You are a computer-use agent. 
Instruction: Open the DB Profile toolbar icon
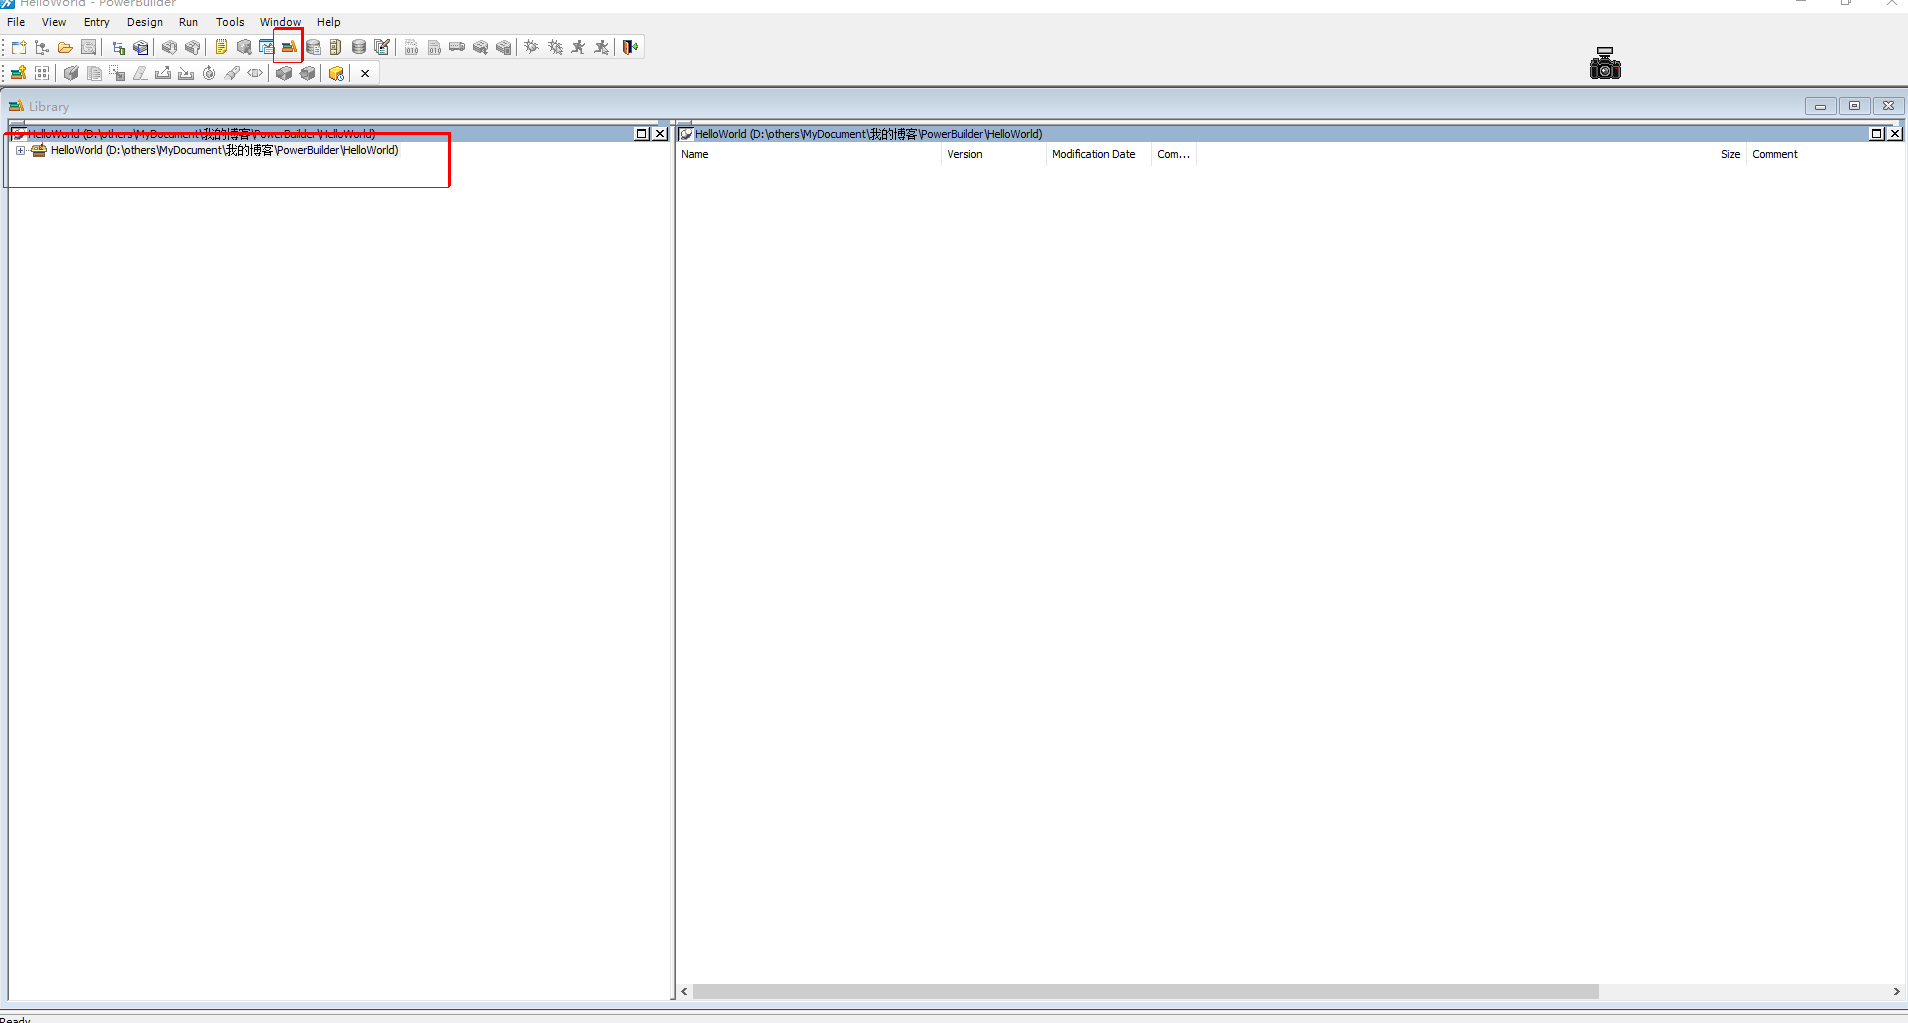313,47
